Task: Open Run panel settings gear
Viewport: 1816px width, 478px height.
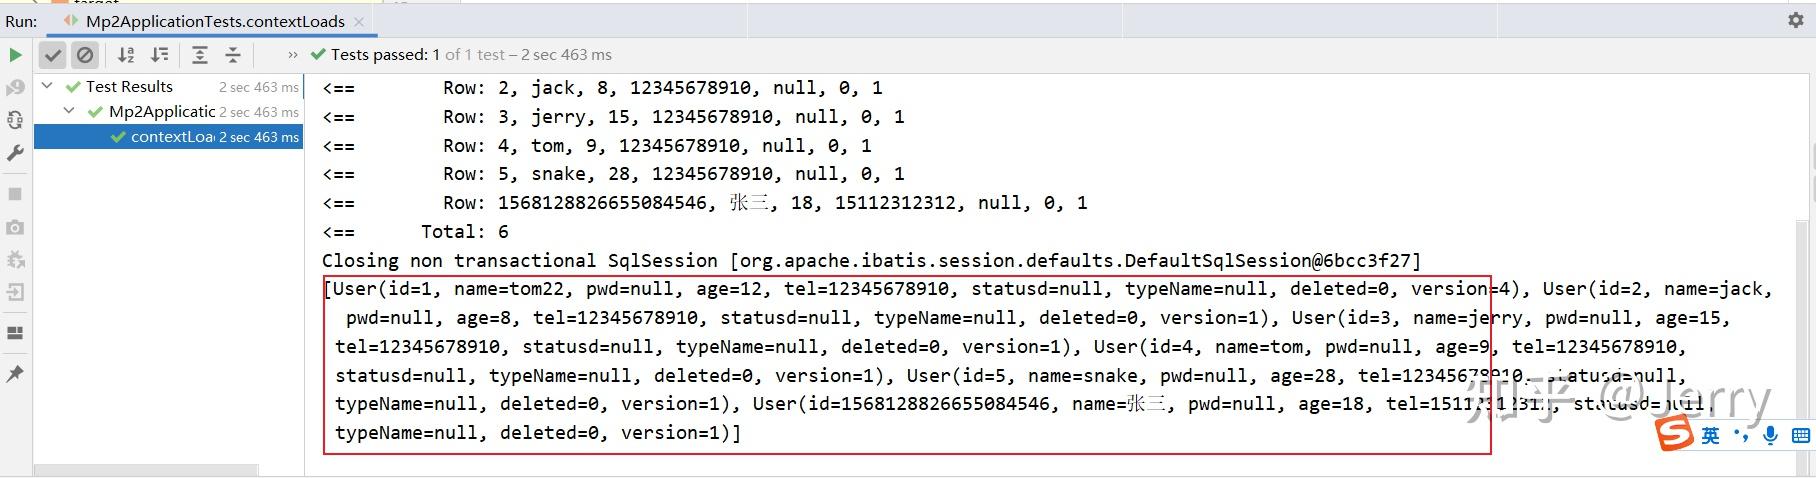Action: (x=1795, y=20)
